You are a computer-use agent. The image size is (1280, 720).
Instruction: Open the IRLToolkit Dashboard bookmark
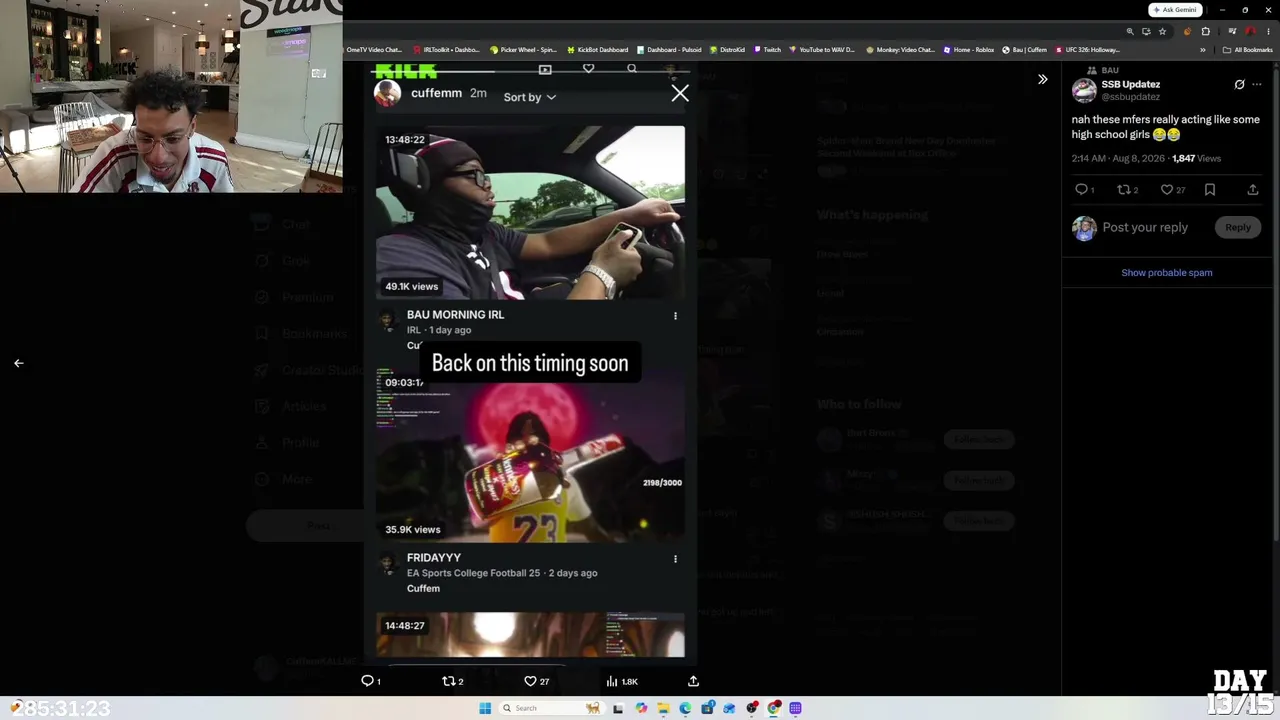[x=446, y=49]
